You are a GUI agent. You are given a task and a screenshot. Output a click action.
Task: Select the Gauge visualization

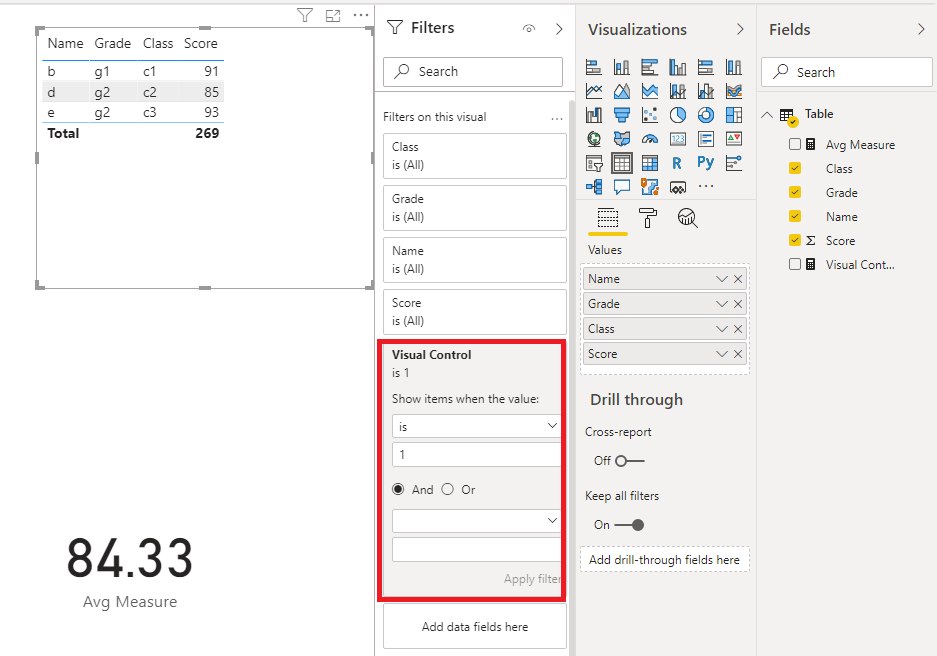click(650, 139)
